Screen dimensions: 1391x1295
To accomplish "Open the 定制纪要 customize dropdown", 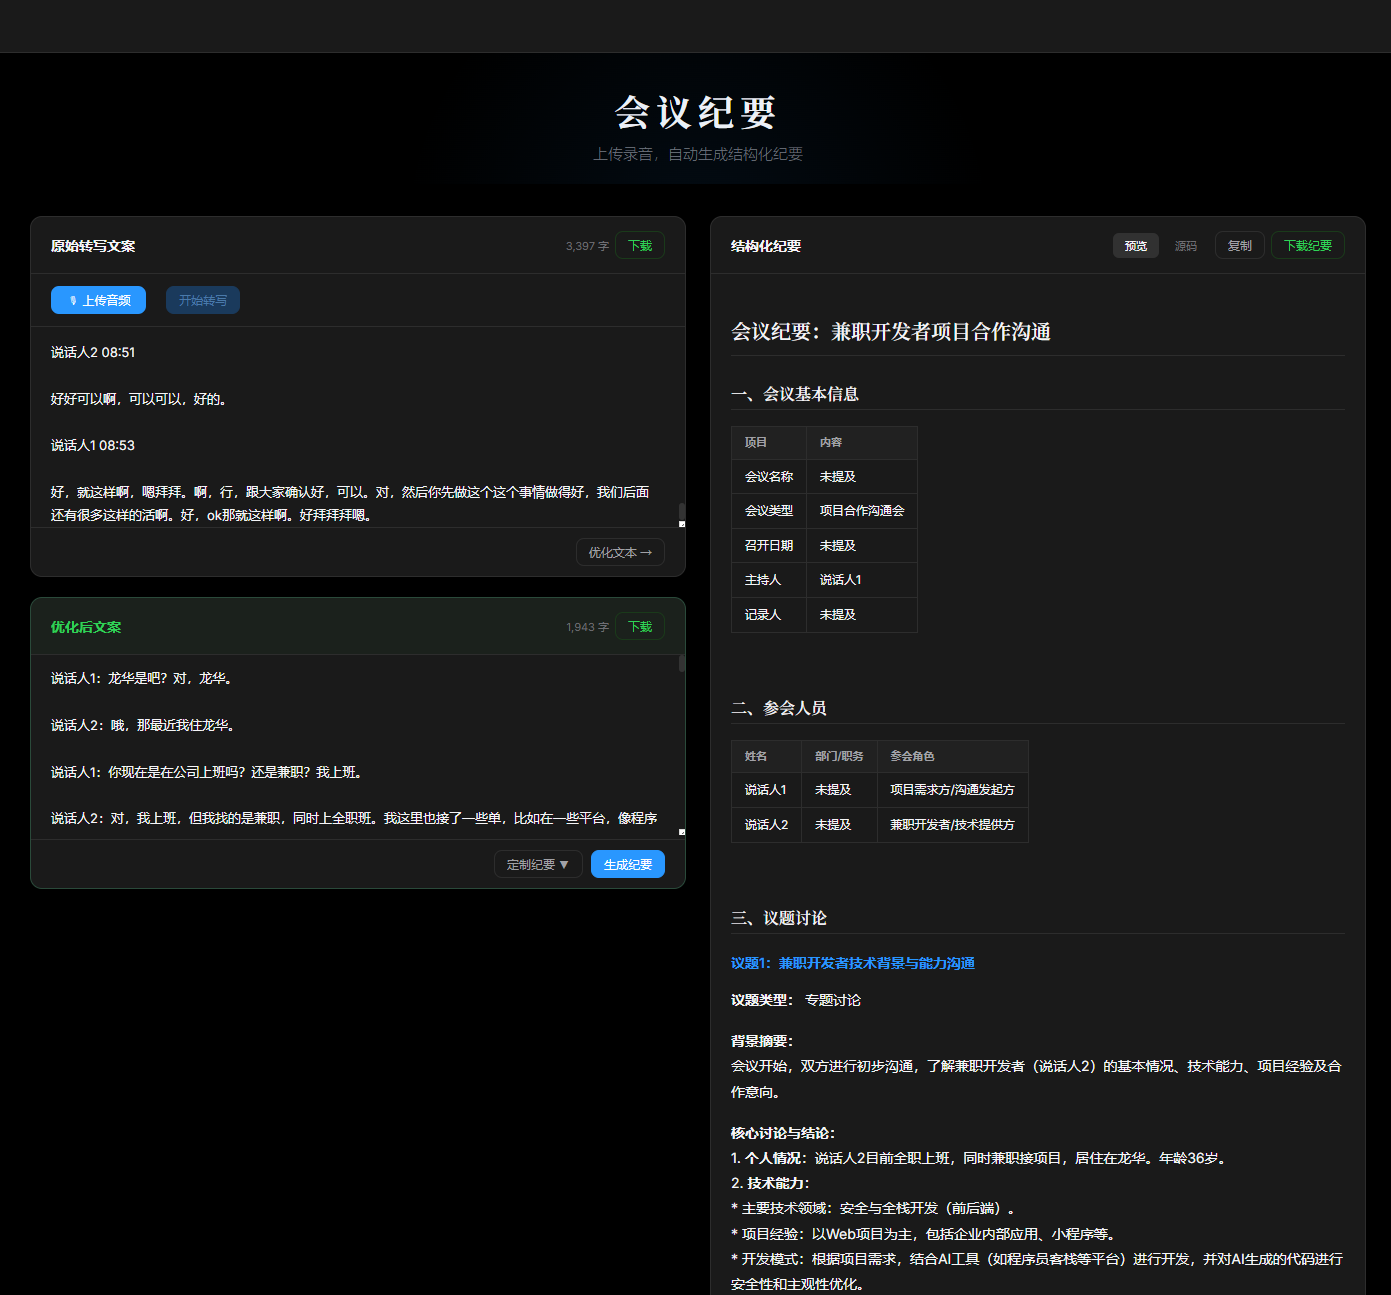I will [538, 864].
